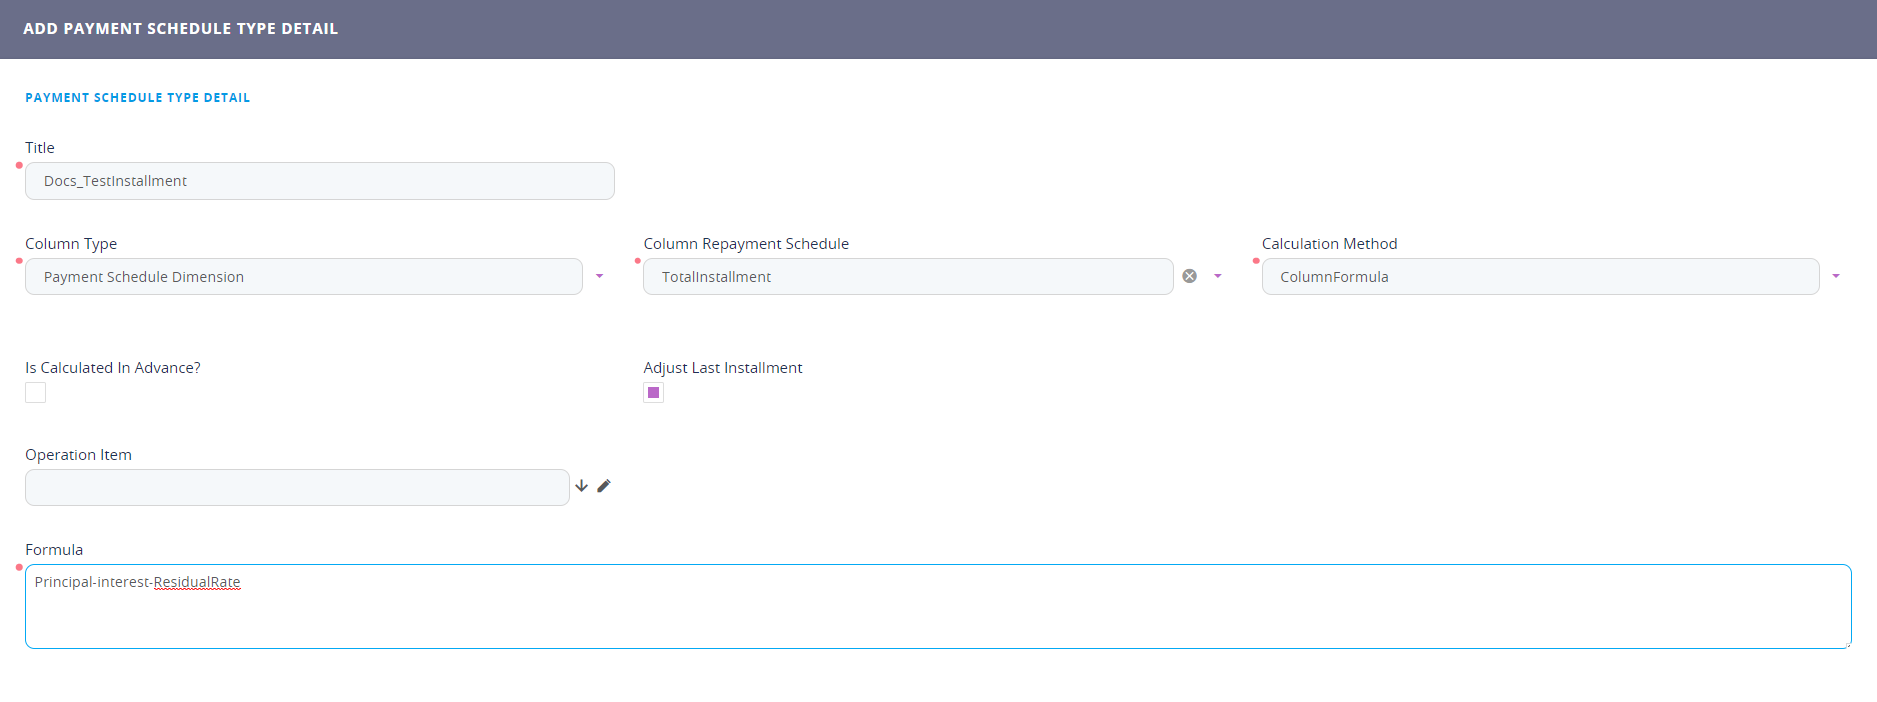Enable the Is Calculated In Advance checkbox
Screen dimensions: 1877x702
pos(36,393)
